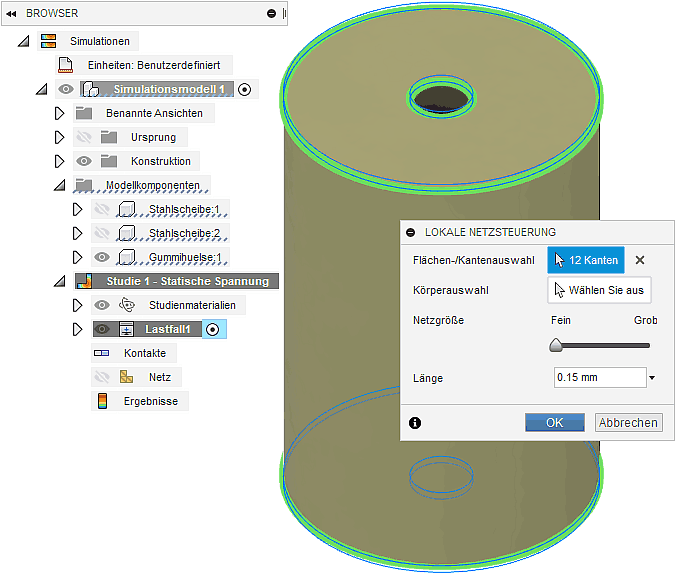676x574 pixels.
Task: Click the Kontakte icon in browser tree
Action: pos(101,353)
